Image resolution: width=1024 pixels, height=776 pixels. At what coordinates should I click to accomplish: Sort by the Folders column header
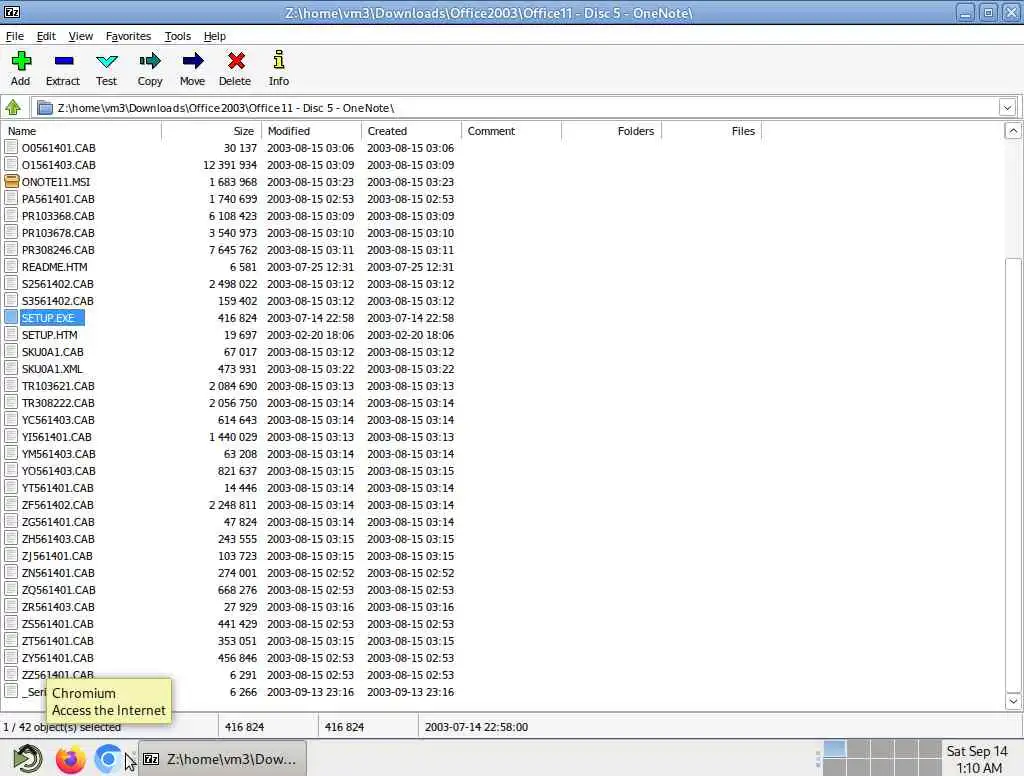(612, 131)
